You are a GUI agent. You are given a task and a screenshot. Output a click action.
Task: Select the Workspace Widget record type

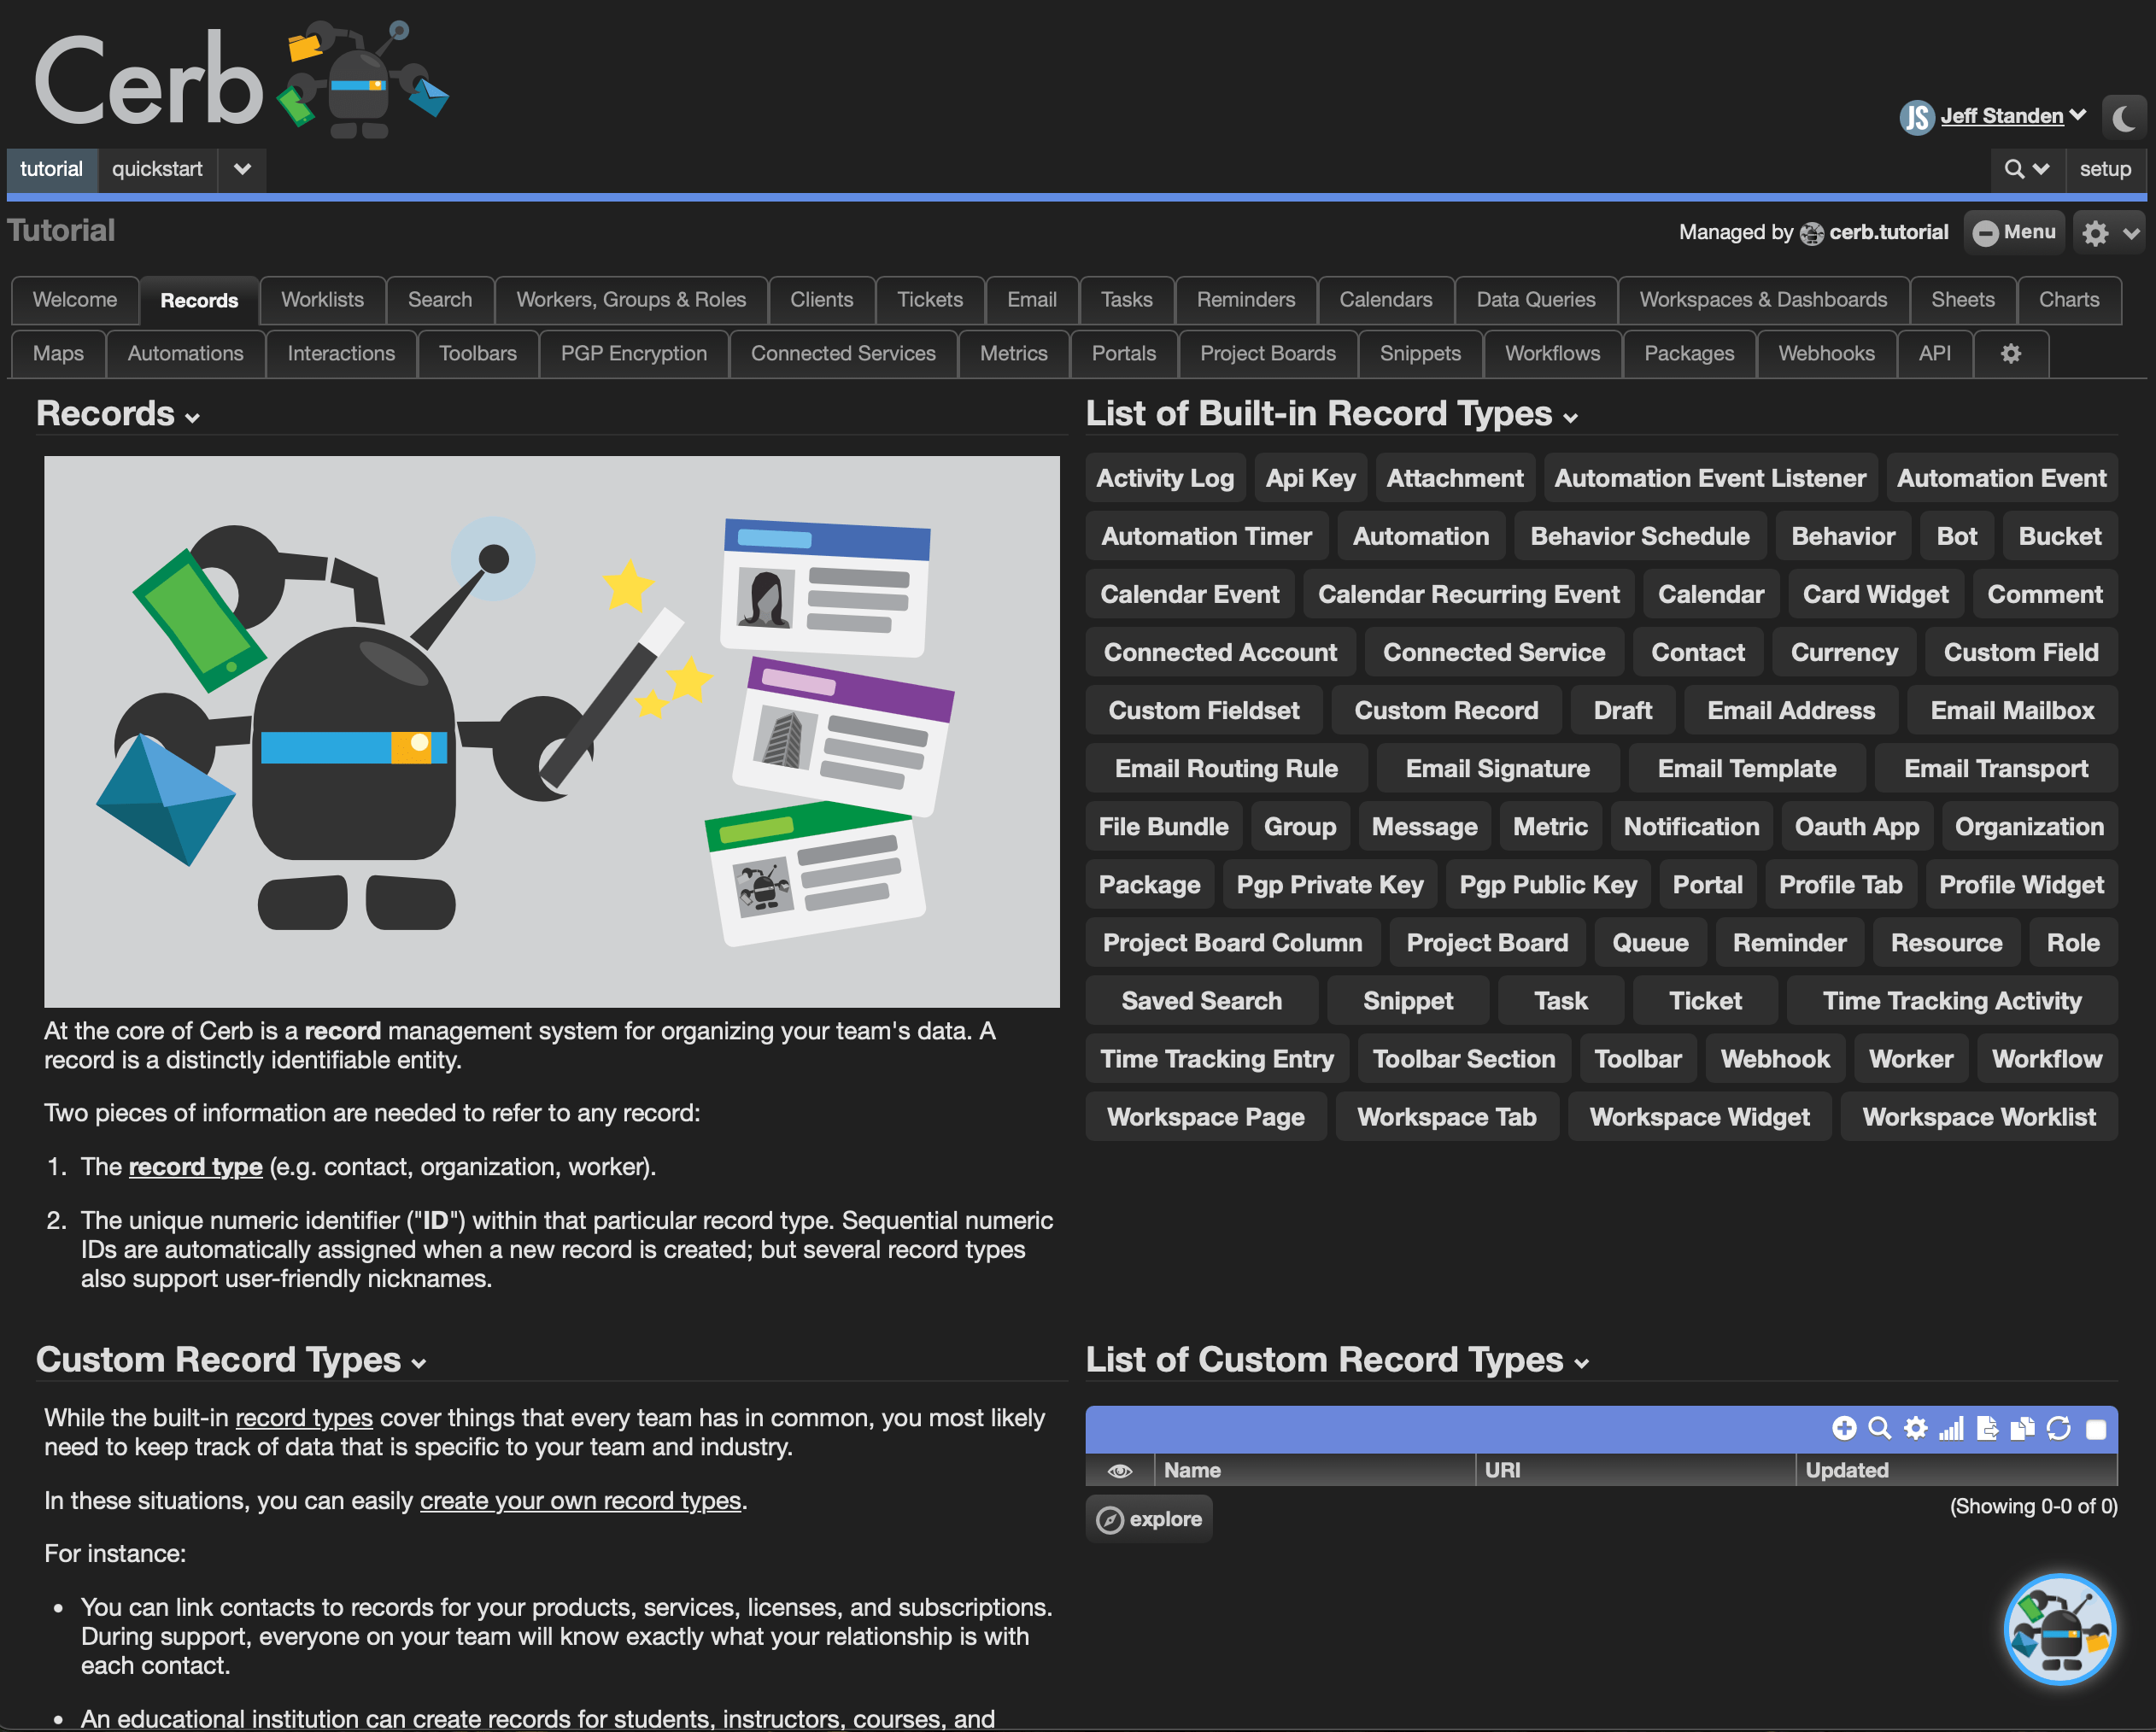(x=1699, y=1117)
